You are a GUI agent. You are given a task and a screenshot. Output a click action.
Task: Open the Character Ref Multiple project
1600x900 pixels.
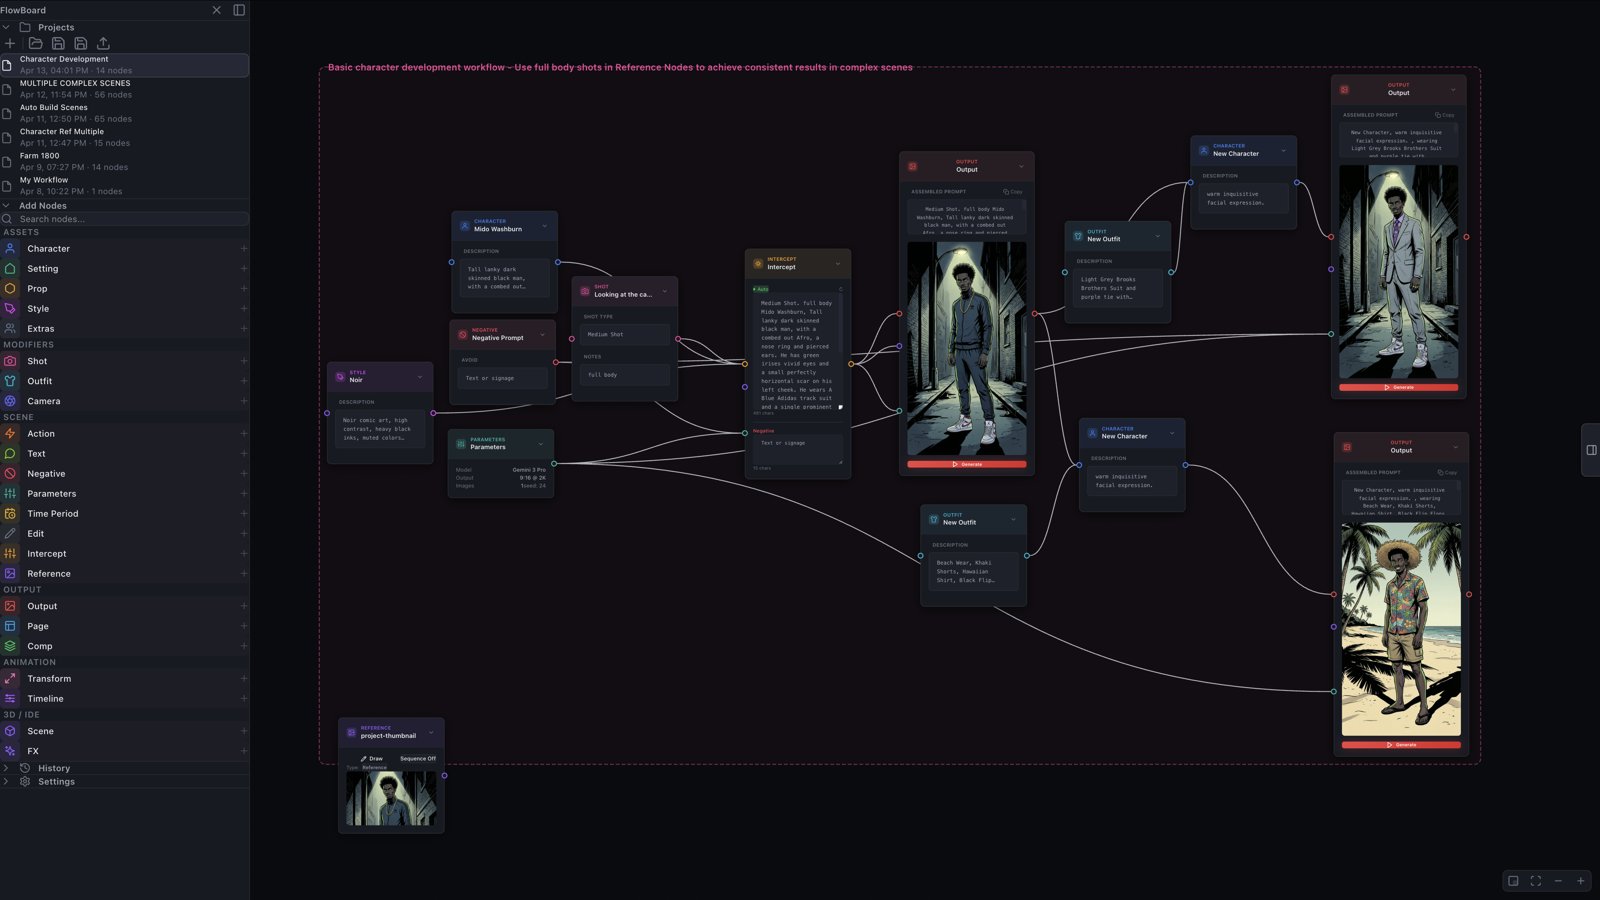point(124,137)
